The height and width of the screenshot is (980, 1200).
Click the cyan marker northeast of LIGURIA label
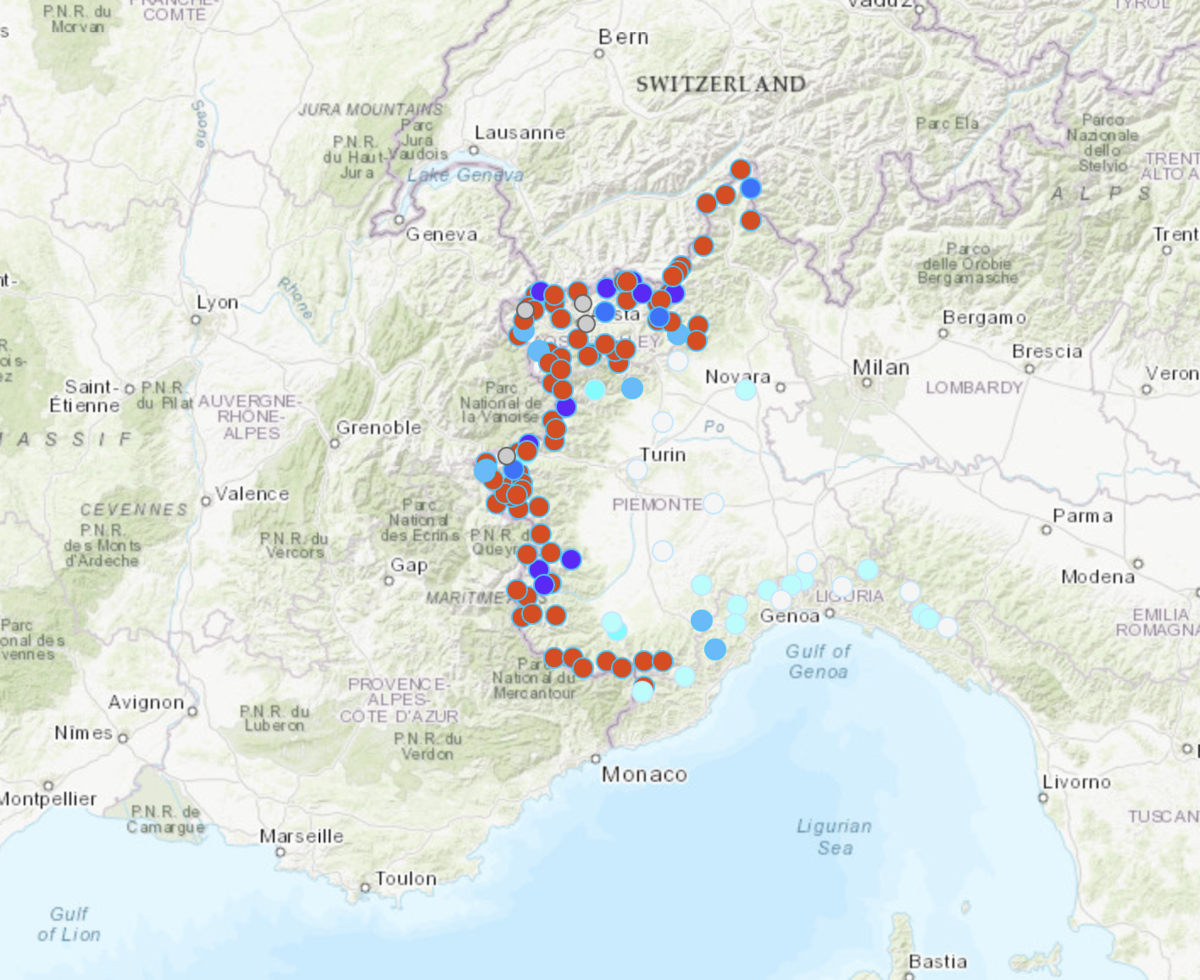pos(867,569)
